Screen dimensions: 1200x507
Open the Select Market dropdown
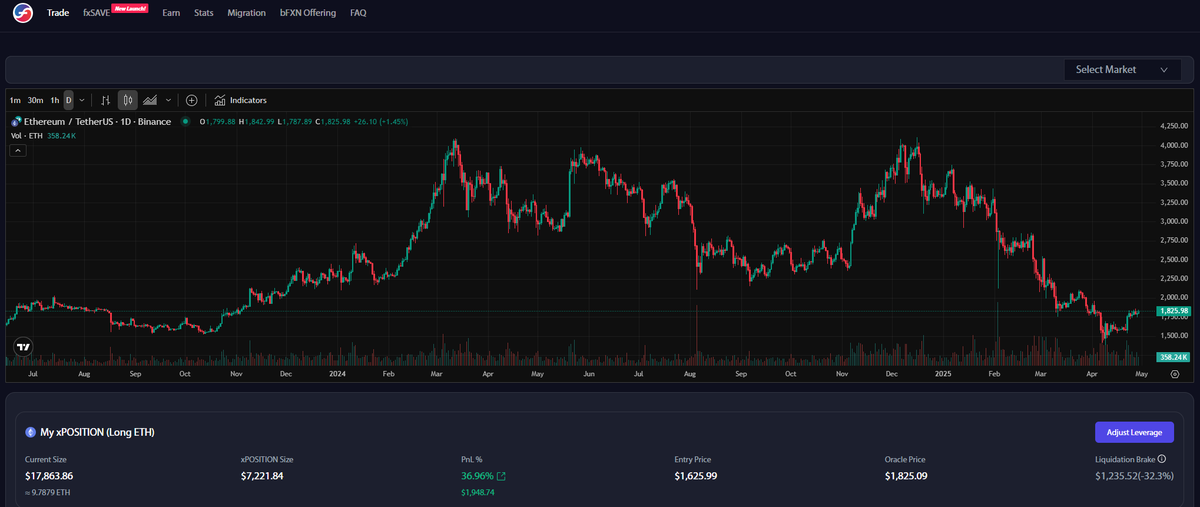pyautogui.click(x=1122, y=70)
